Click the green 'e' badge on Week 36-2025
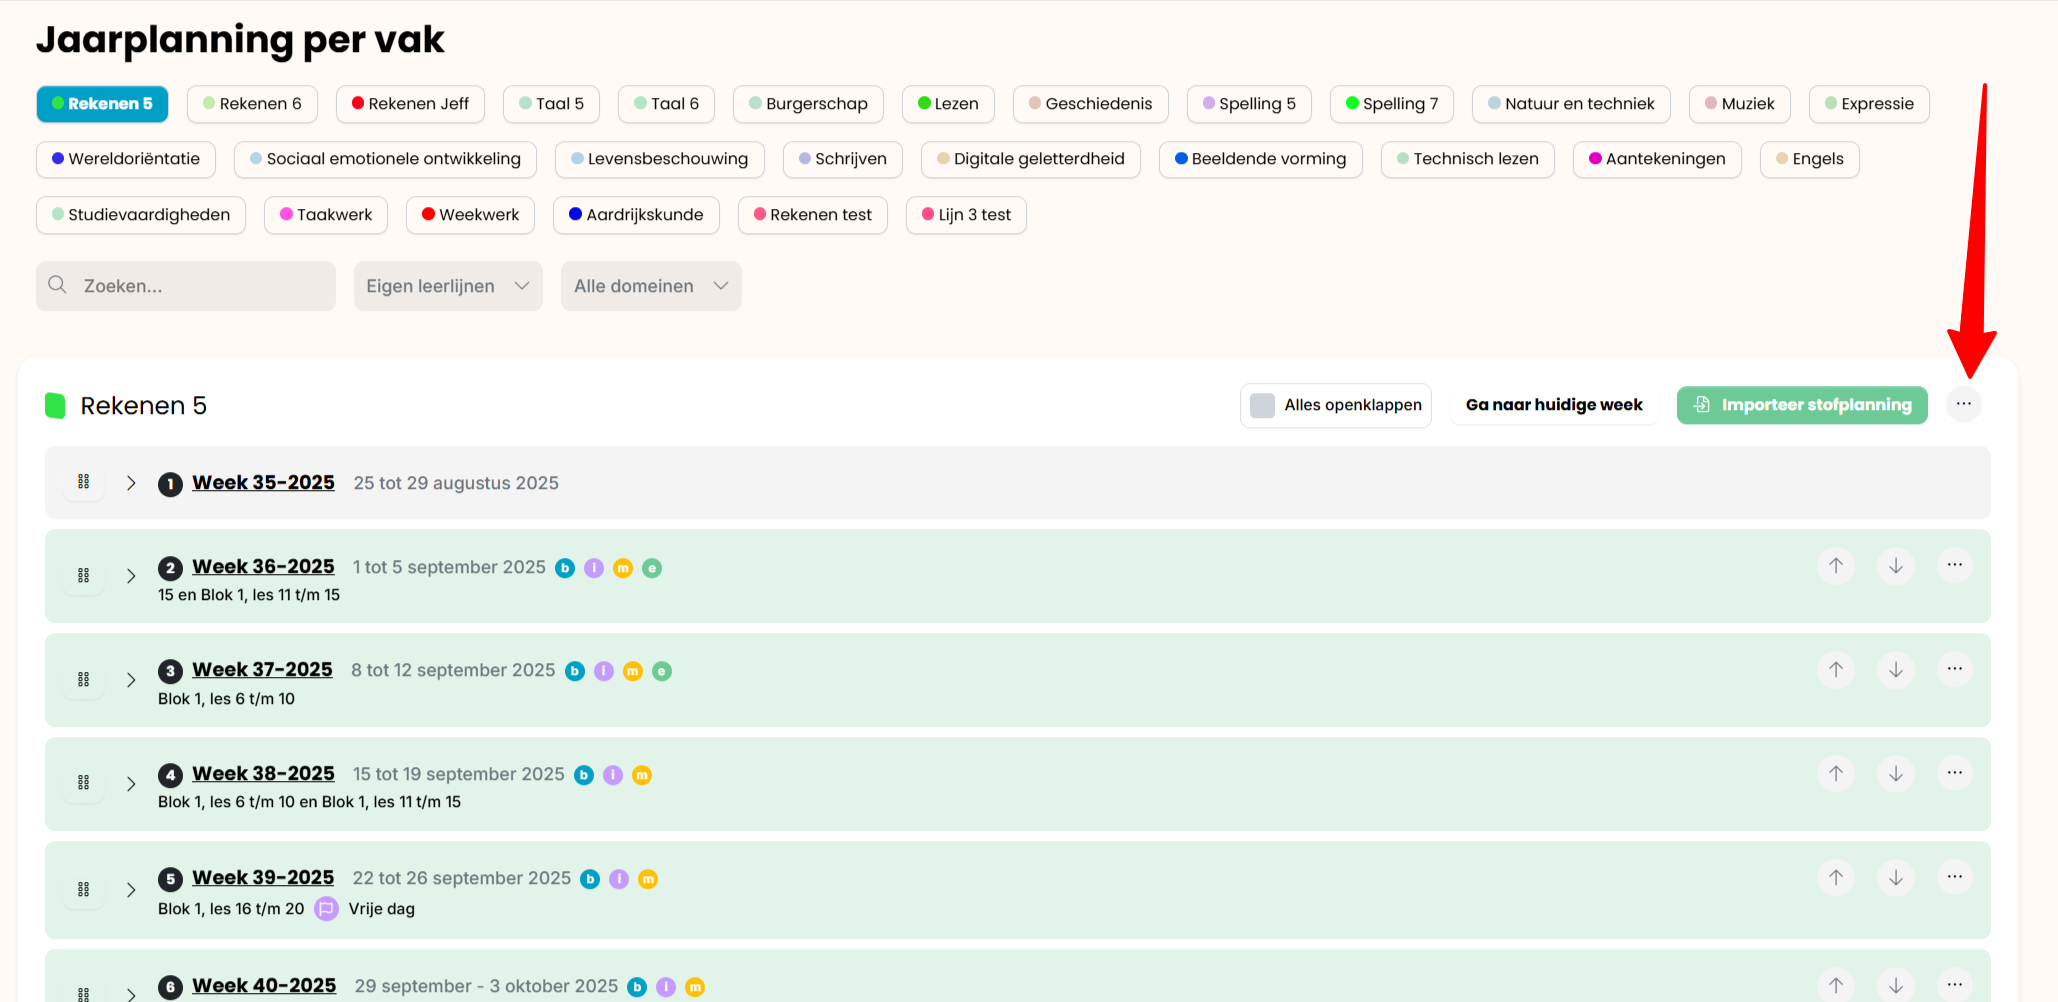This screenshot has width=2058, height=1002. pos(652,568)
